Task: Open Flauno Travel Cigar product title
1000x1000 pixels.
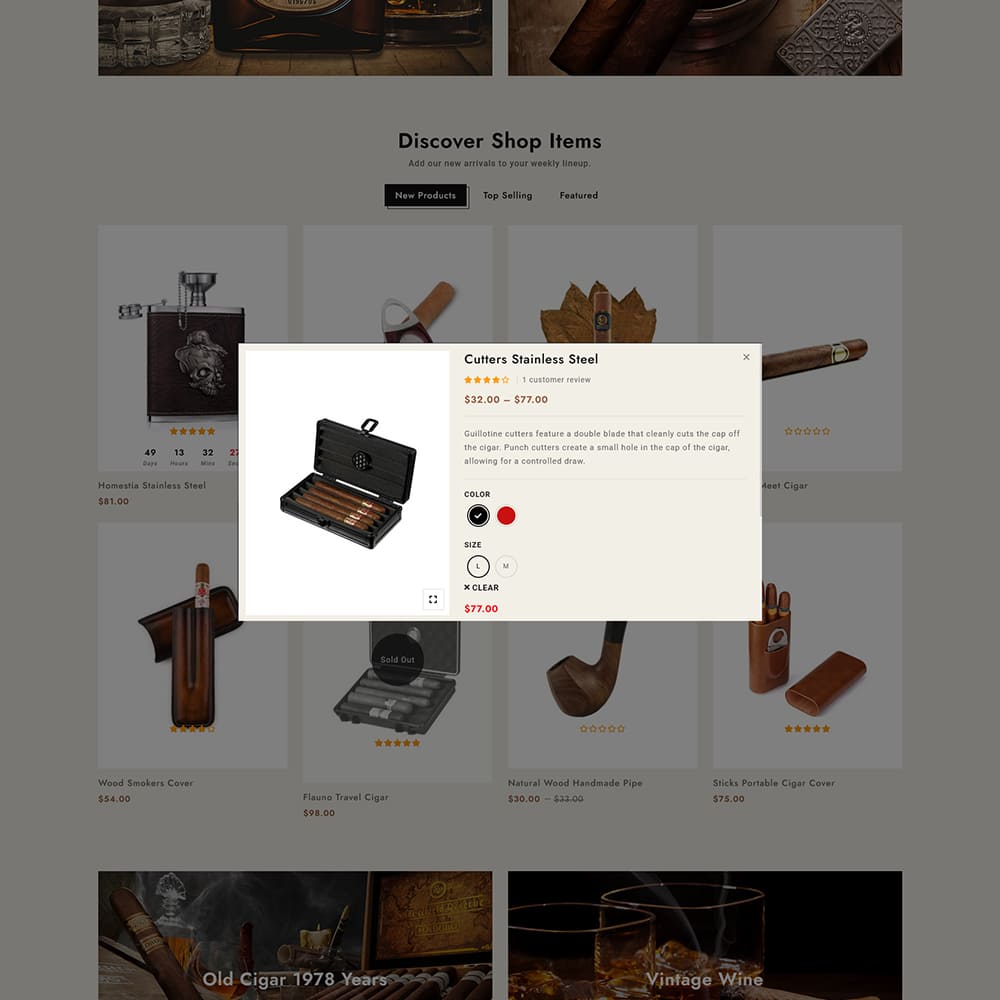Action: click(x=346, y=797)
